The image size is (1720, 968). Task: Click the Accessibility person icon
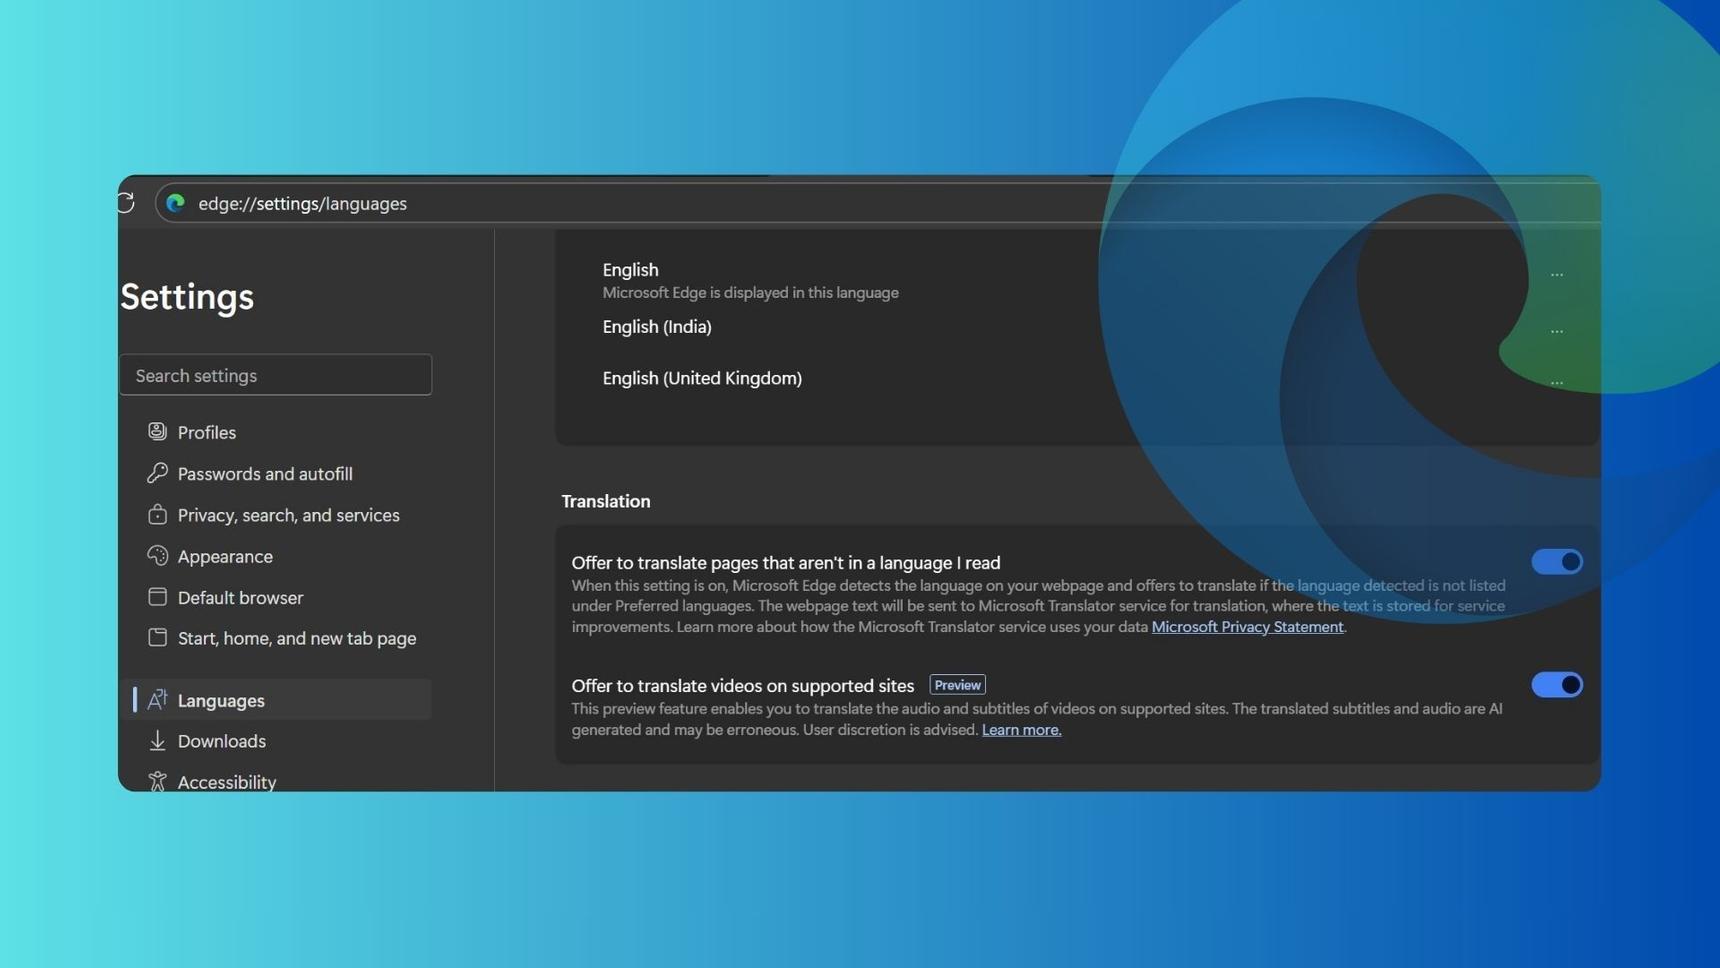pyautogui.click(x=158, y=782)
